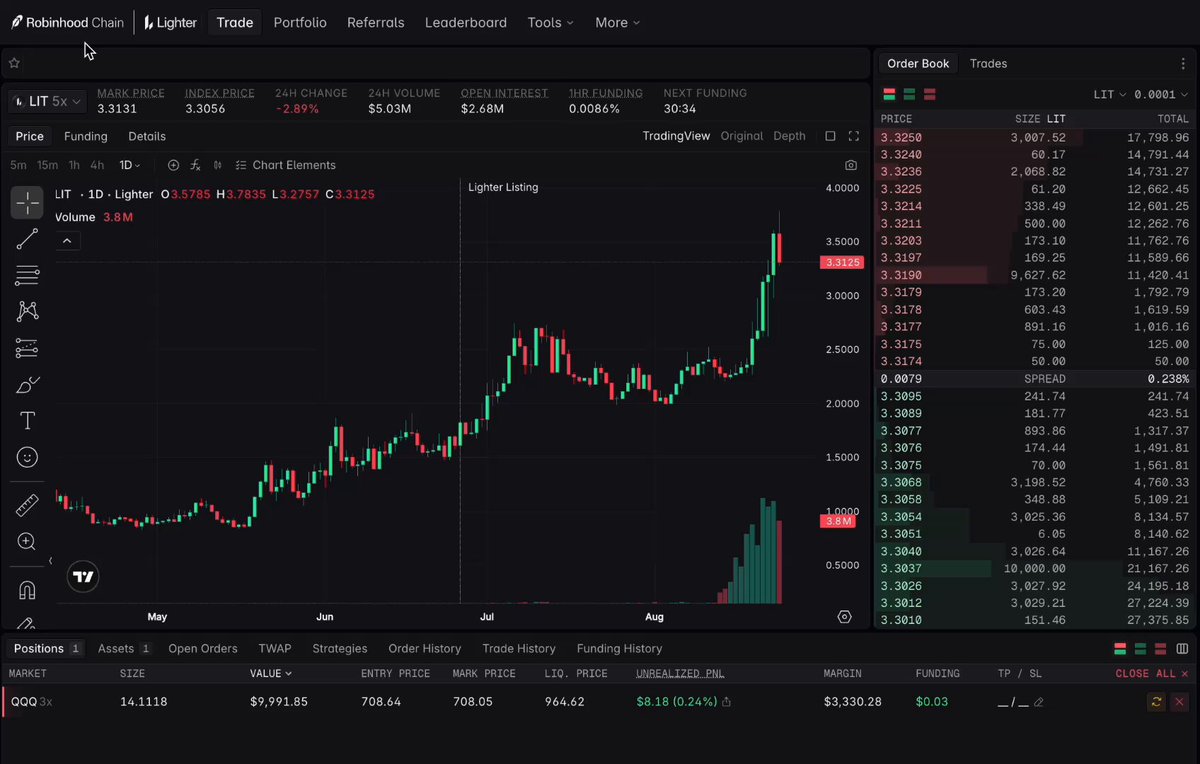
Task: Activate the zoom in tool
Action: 27,542
